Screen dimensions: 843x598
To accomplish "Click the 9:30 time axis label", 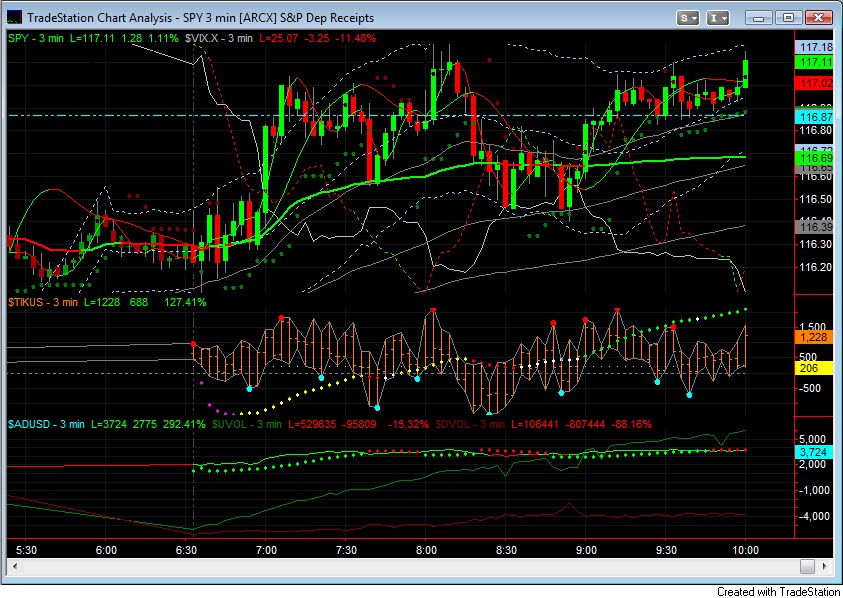I will coord(666,550).
